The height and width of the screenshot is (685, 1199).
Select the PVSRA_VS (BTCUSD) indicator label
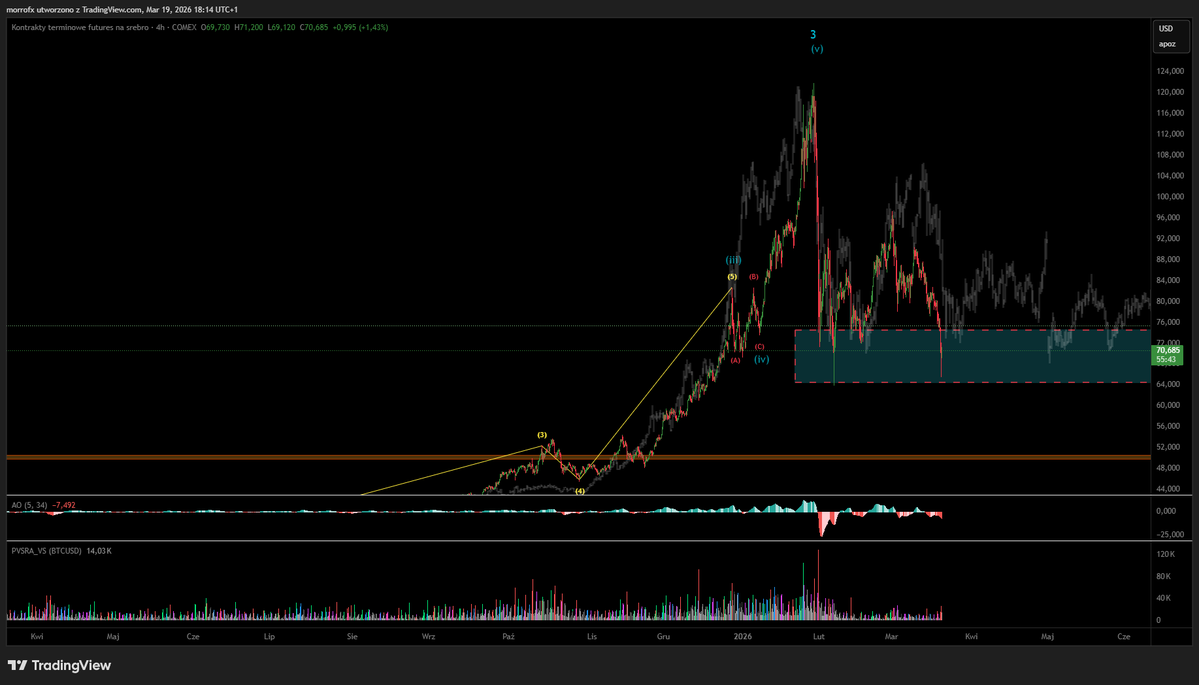[x=45, y=550]
